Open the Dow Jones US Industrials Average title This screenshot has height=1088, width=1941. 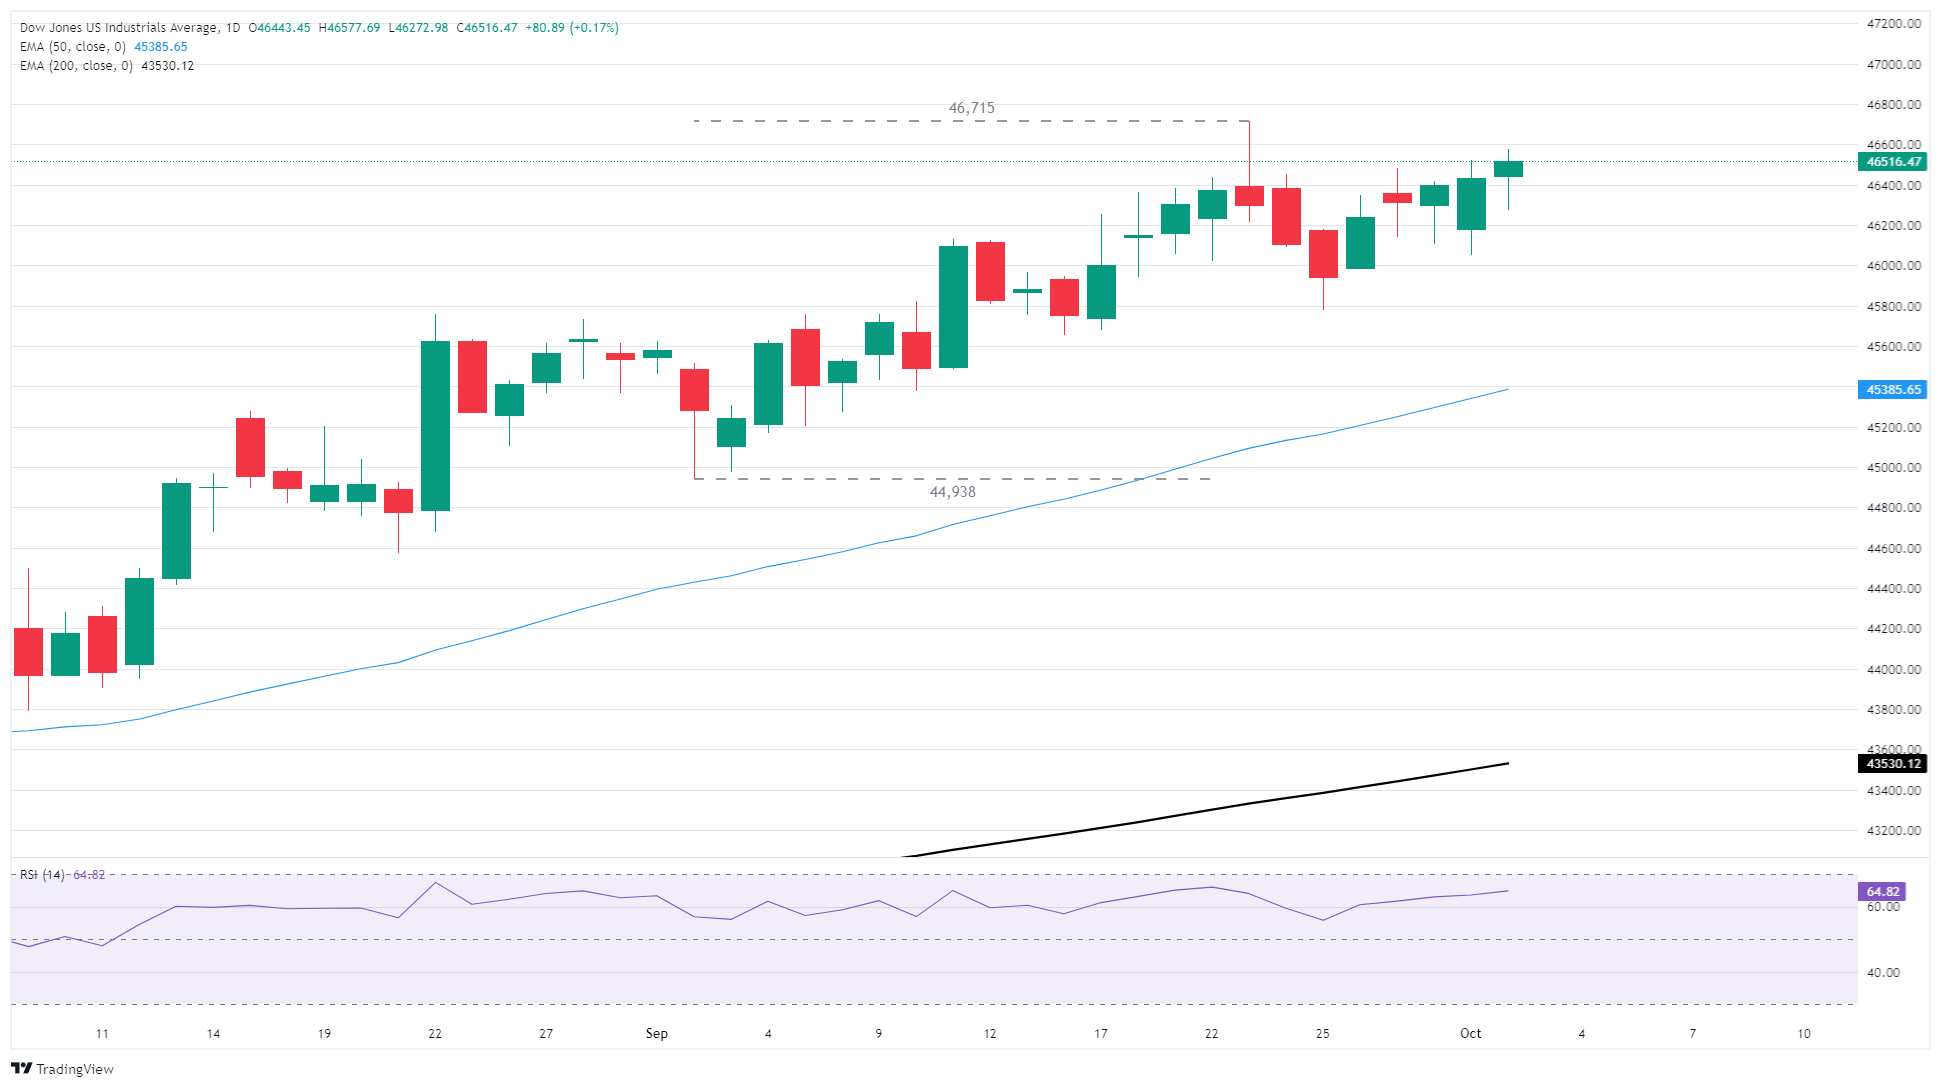pos(118,28)
